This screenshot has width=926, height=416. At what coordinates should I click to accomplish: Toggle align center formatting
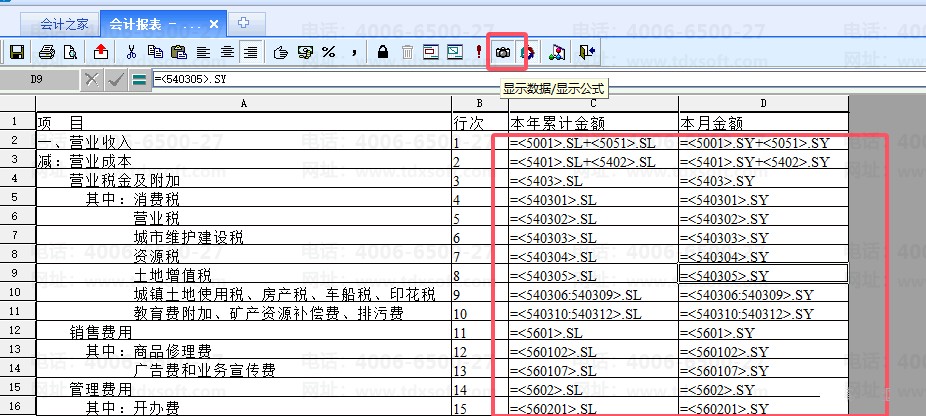click(227, 50)
